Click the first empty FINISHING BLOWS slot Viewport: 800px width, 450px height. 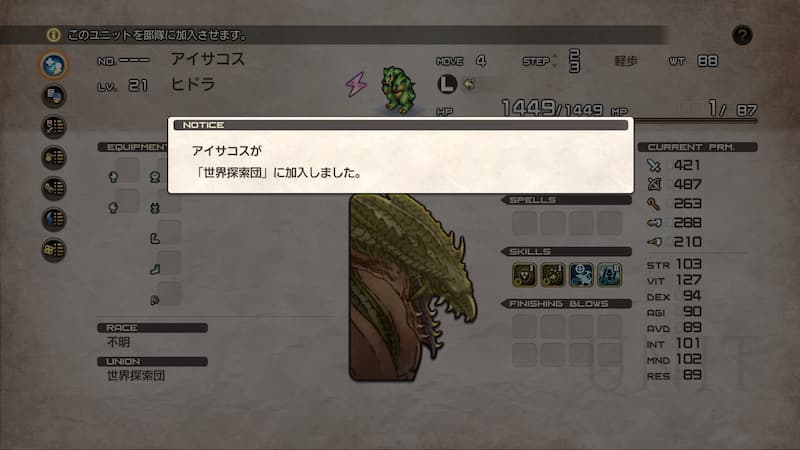(524, 327)
